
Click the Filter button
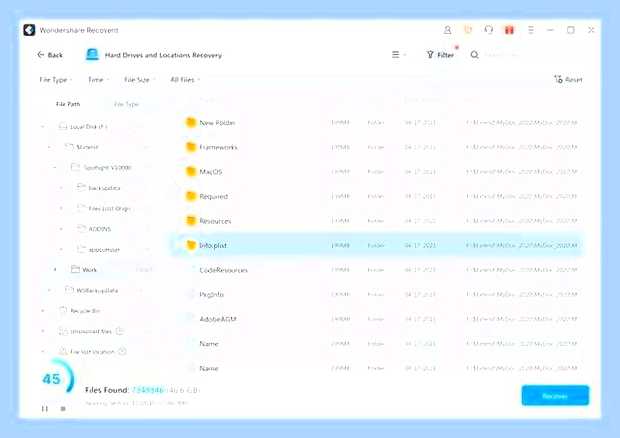[440, 55]
